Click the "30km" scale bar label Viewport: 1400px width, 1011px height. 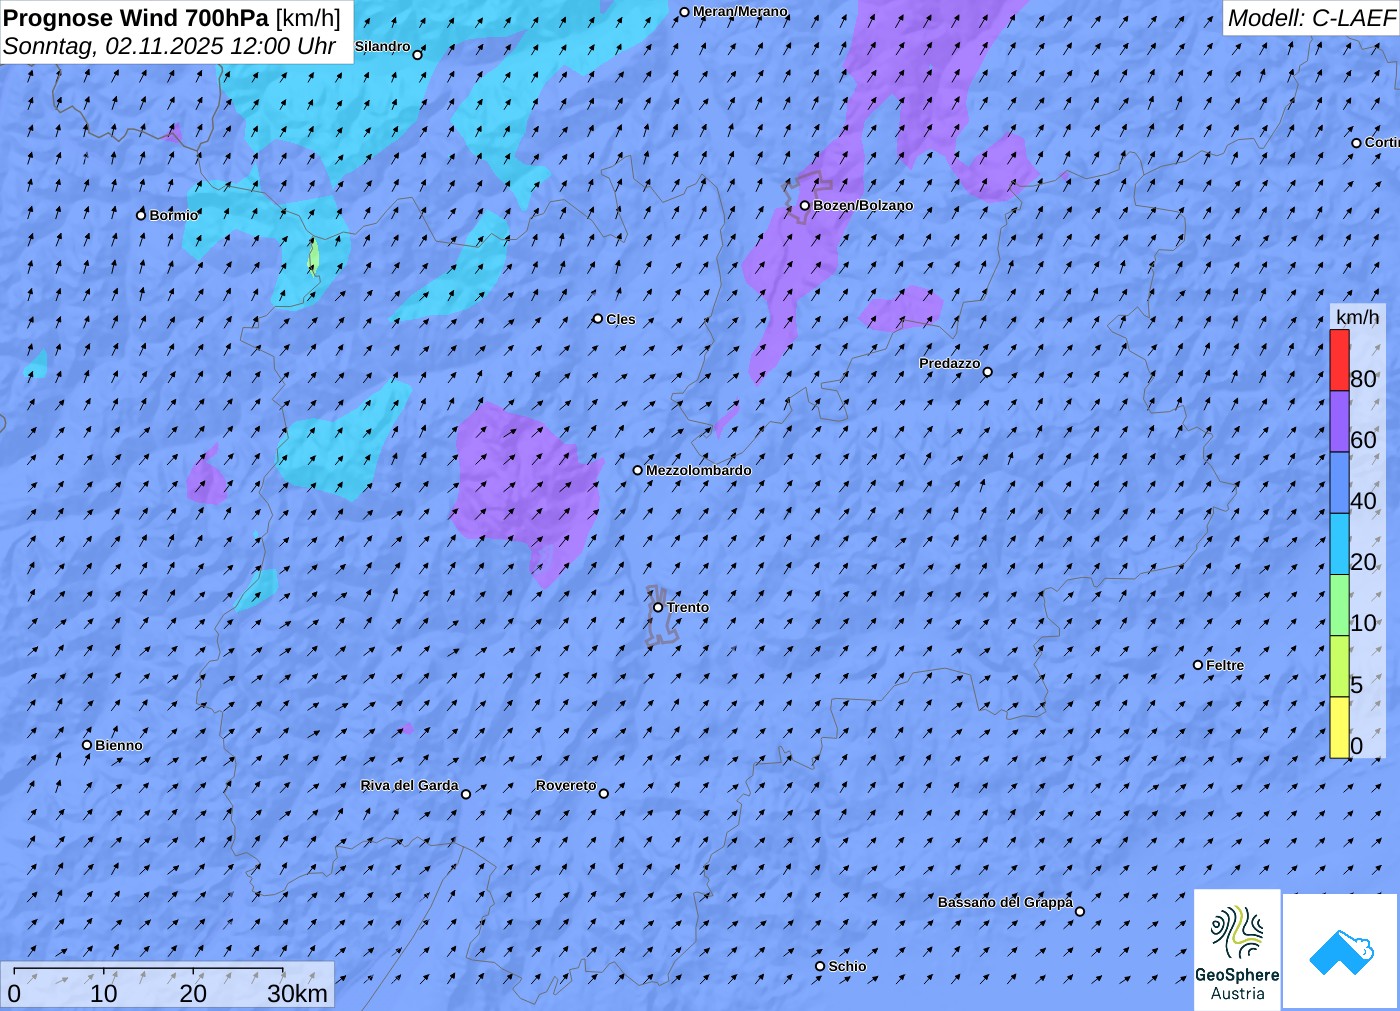click(x=297, y=993)
